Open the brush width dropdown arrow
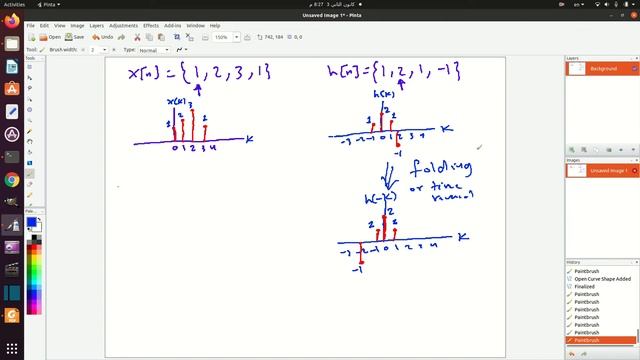The width and height of the screenshot is (640, 360). pyautogui.click(x=104, y=50)
